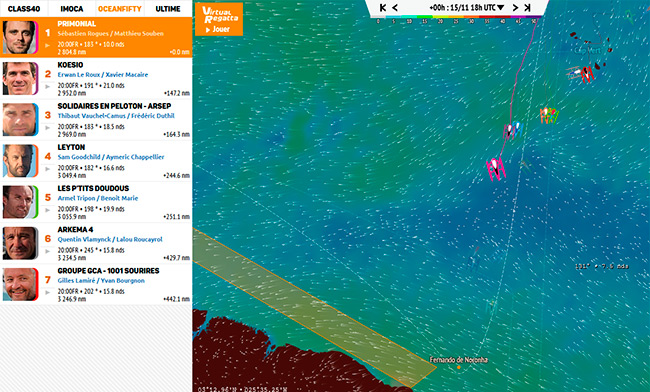Select the Les P'tits Doudous skipper portrait
650x392 pixels.
tap(20, 202)
